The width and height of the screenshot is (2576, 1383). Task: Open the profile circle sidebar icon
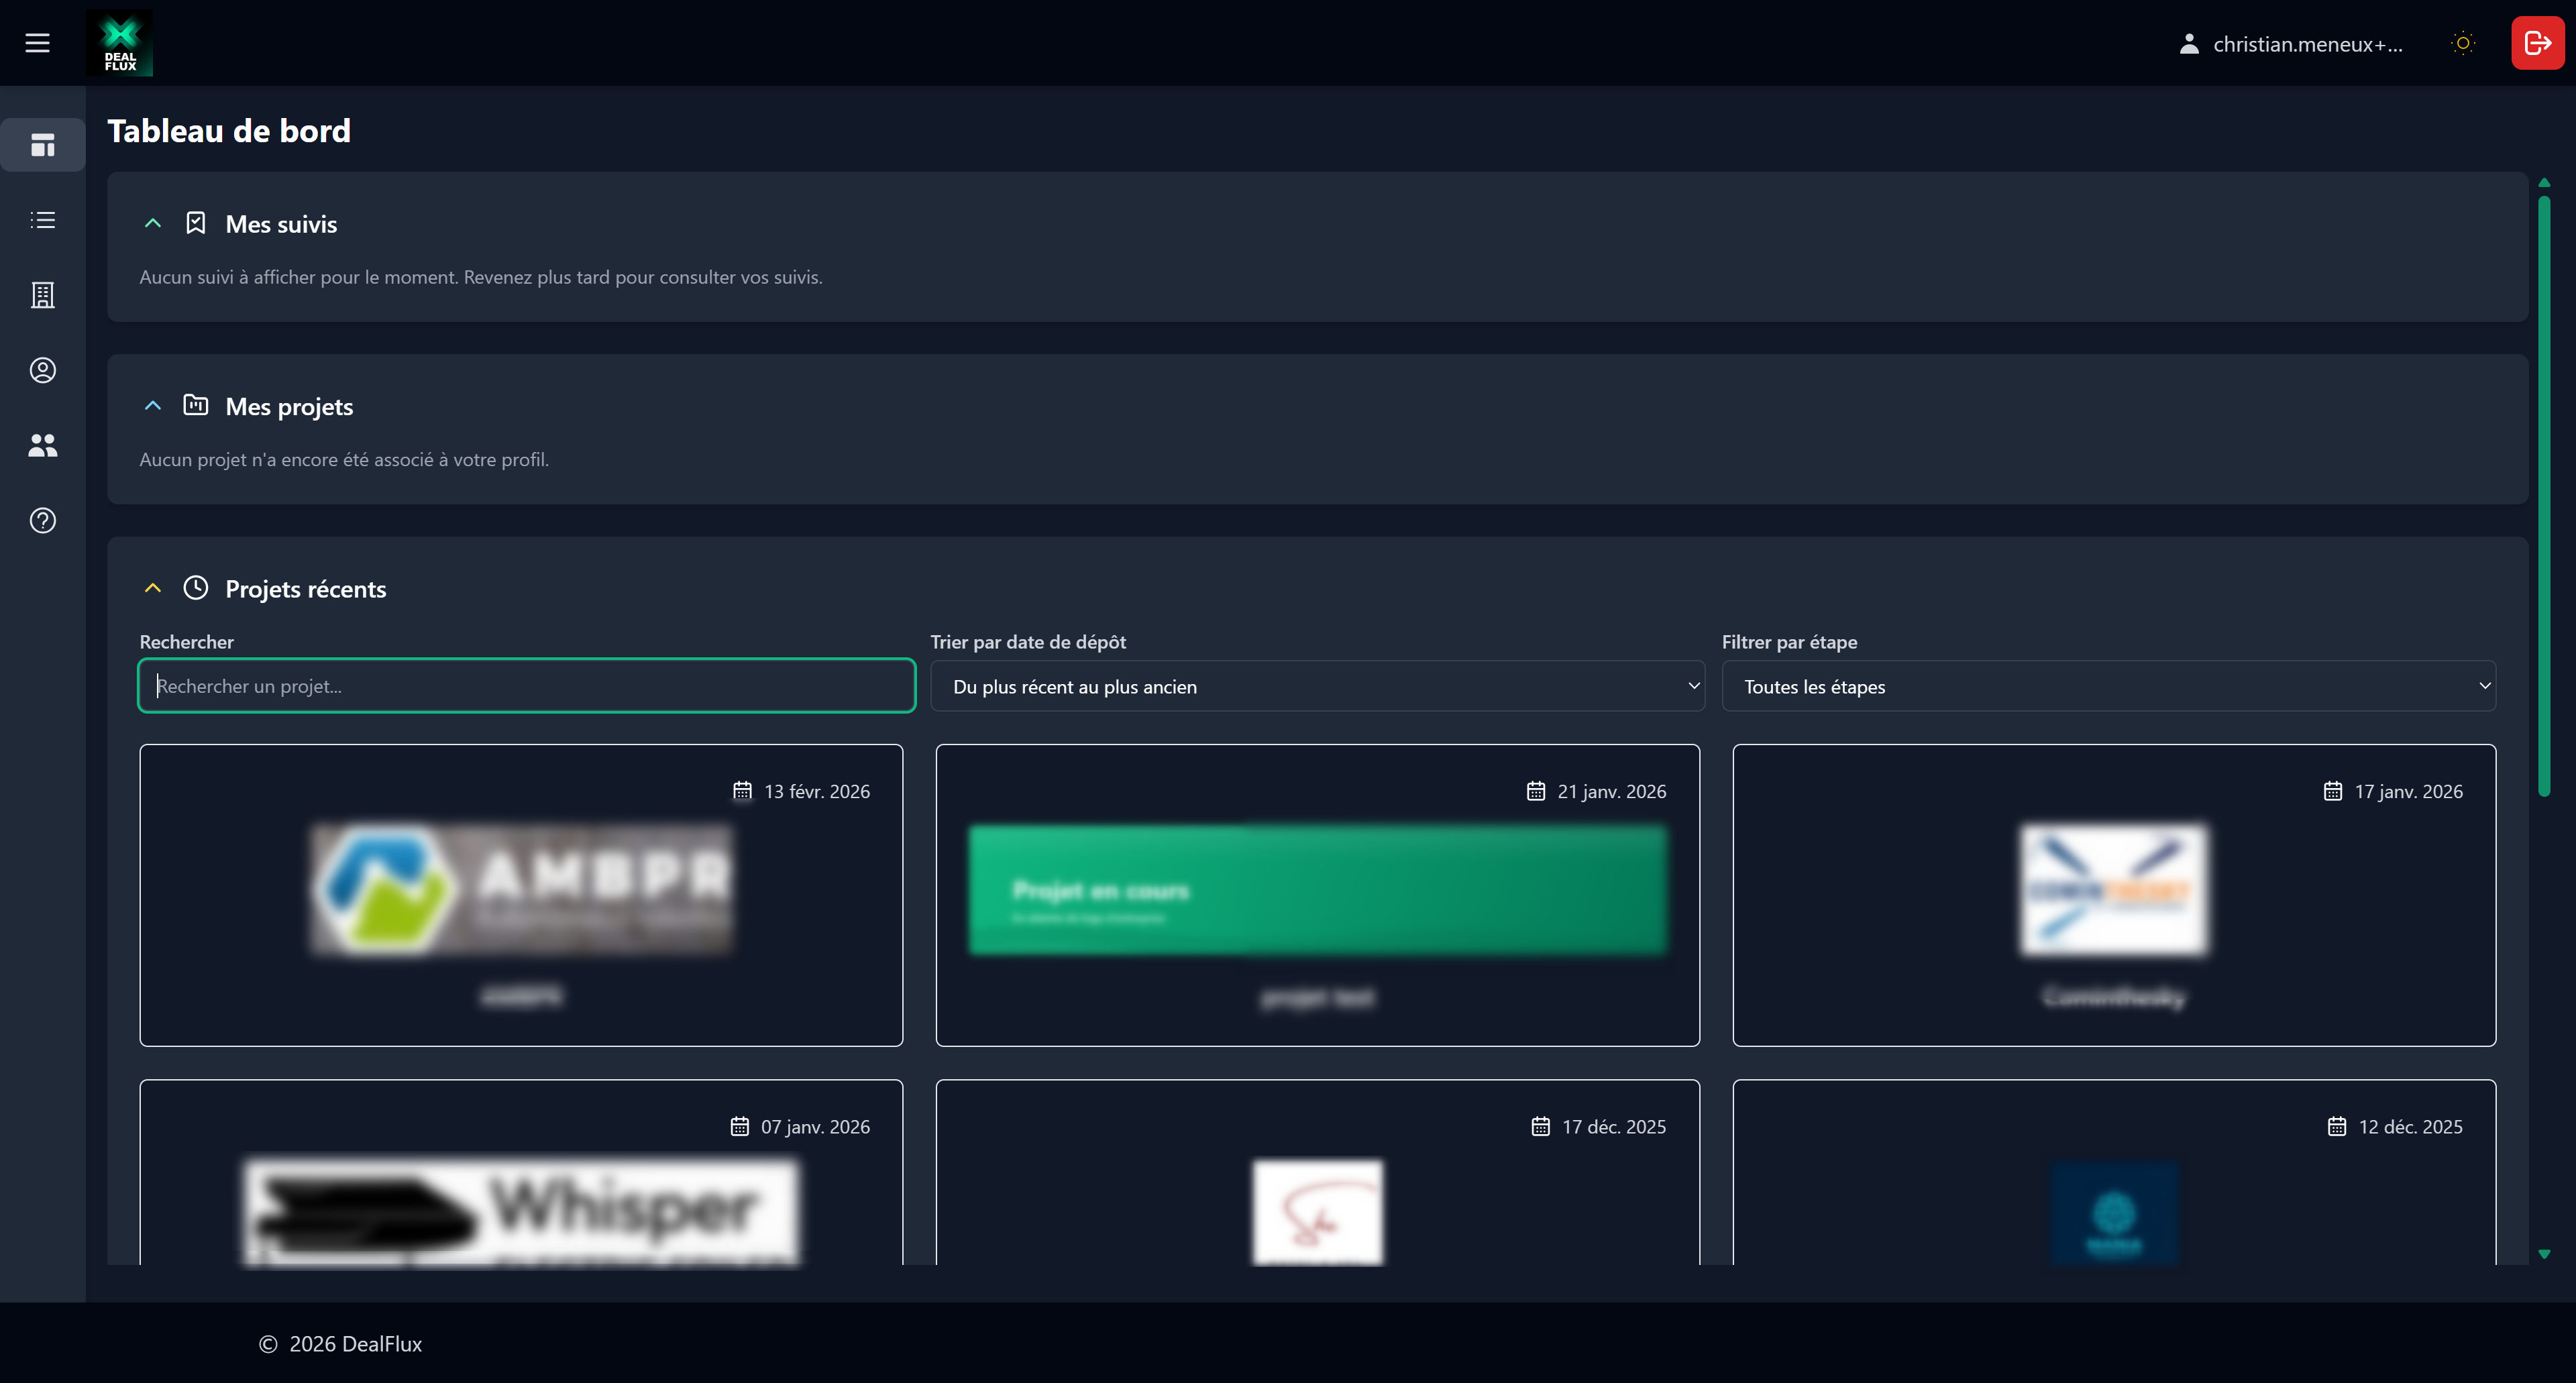point(42,370)
